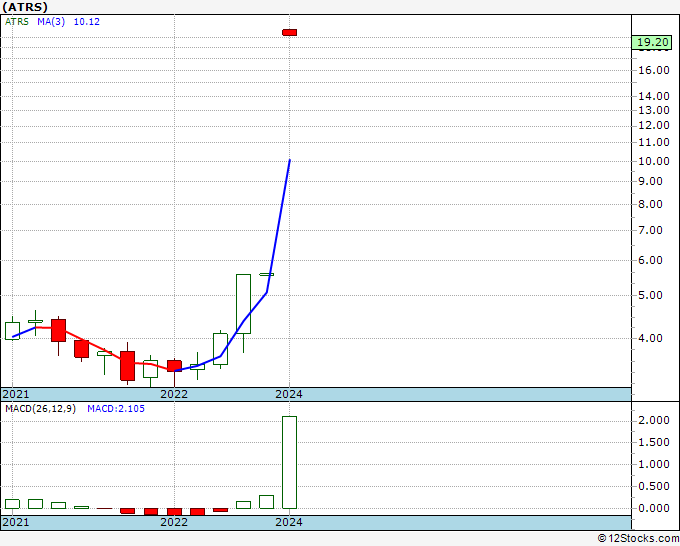Click the 1.000 MACD axis label
The image size is (680, 546).
tap(654, 464)
